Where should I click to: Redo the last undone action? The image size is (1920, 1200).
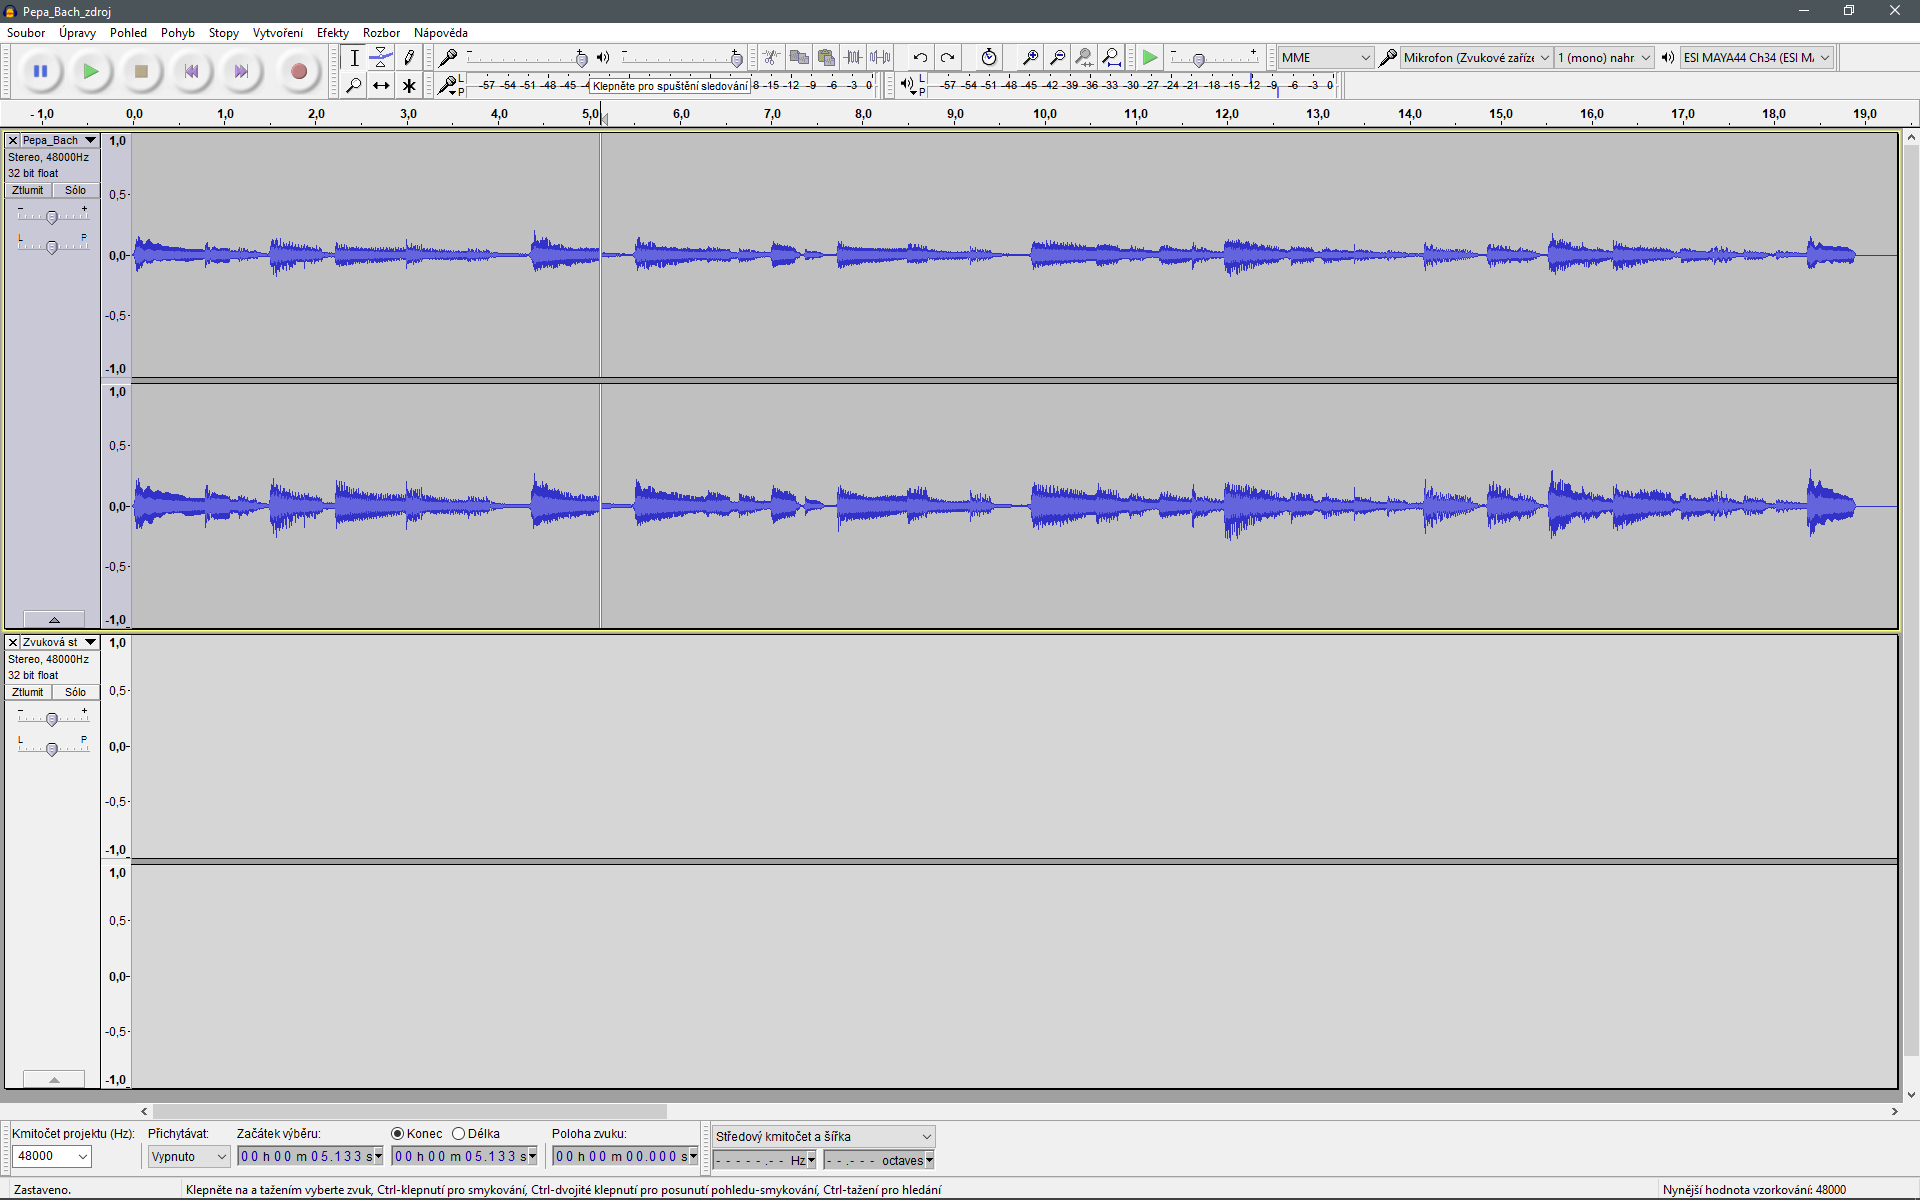click(947, 58)
